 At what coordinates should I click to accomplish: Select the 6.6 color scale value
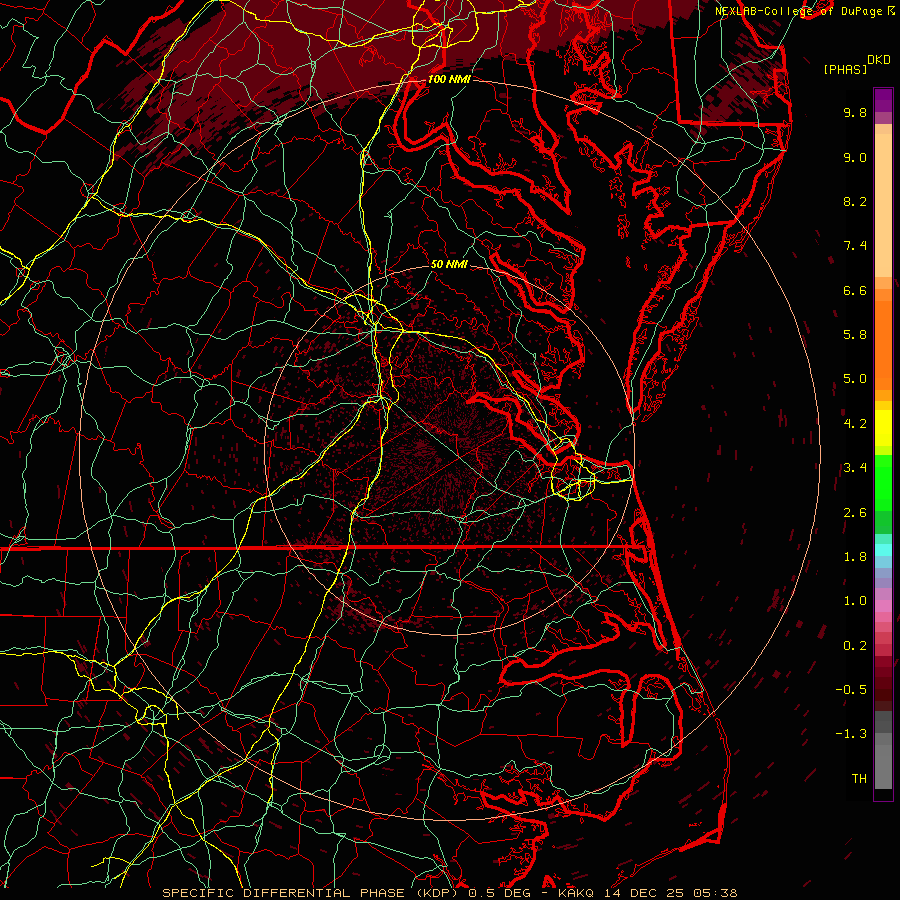(855, 290)
